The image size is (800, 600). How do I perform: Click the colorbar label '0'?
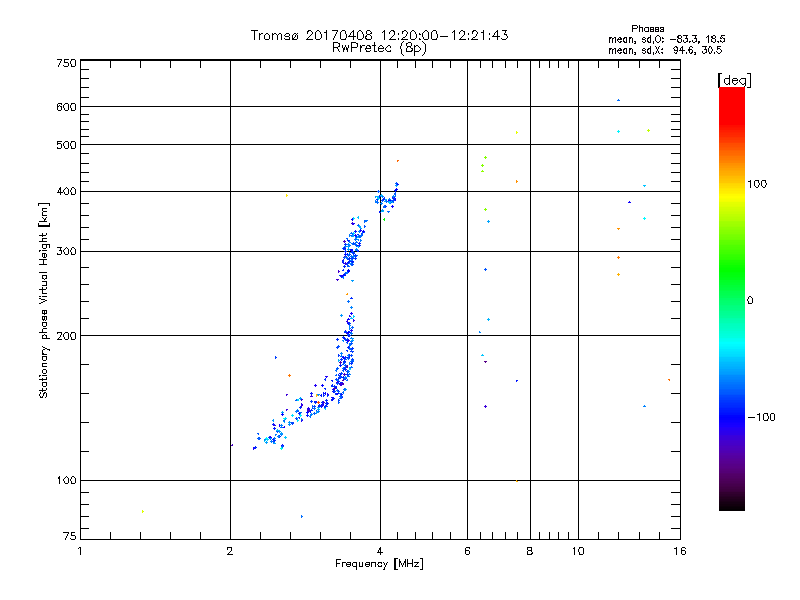point(750,301)
